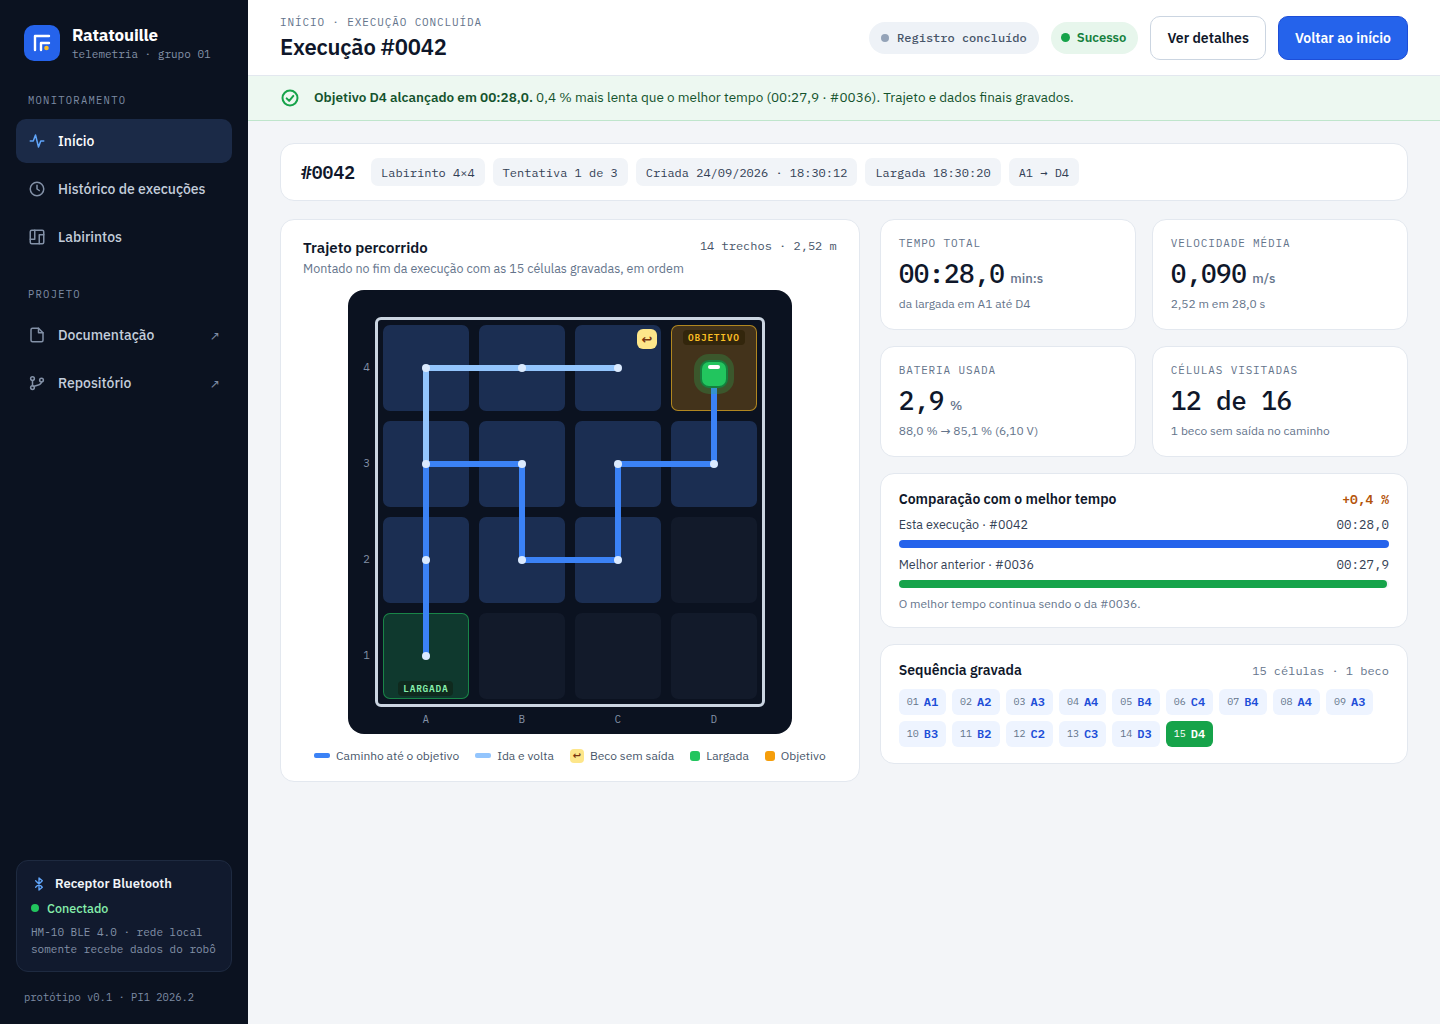
Task: Open external link arrow beside Repositório
Action: point(215,384)
